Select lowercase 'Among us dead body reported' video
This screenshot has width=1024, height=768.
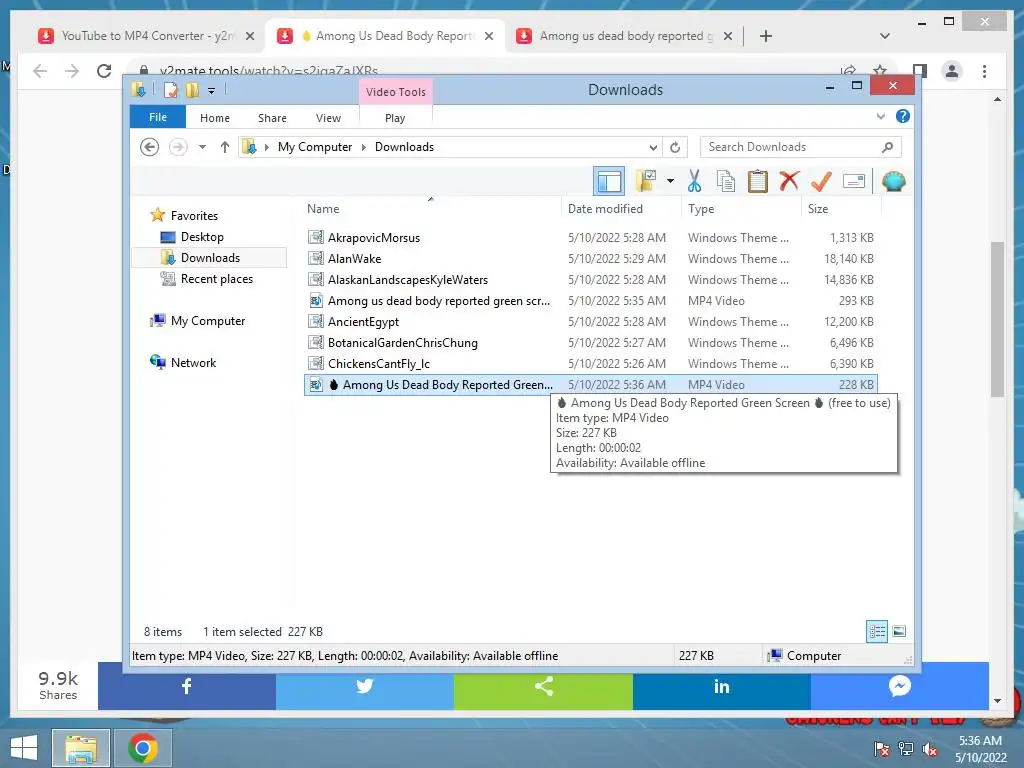coord(590,300)
